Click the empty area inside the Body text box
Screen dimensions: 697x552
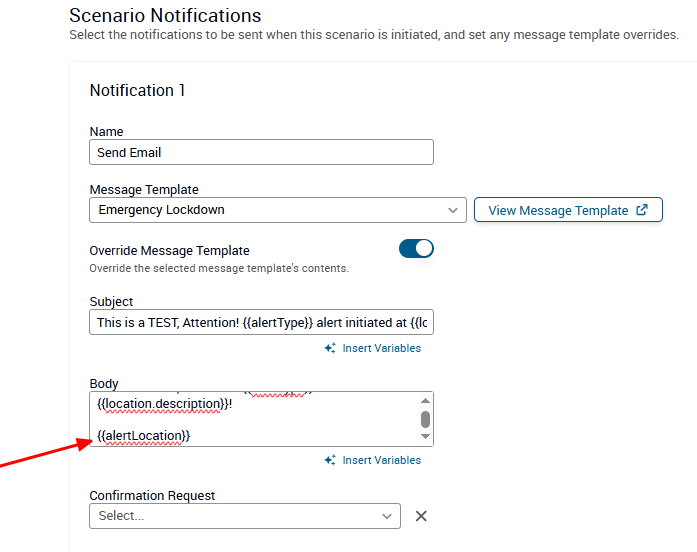[320, 420]
